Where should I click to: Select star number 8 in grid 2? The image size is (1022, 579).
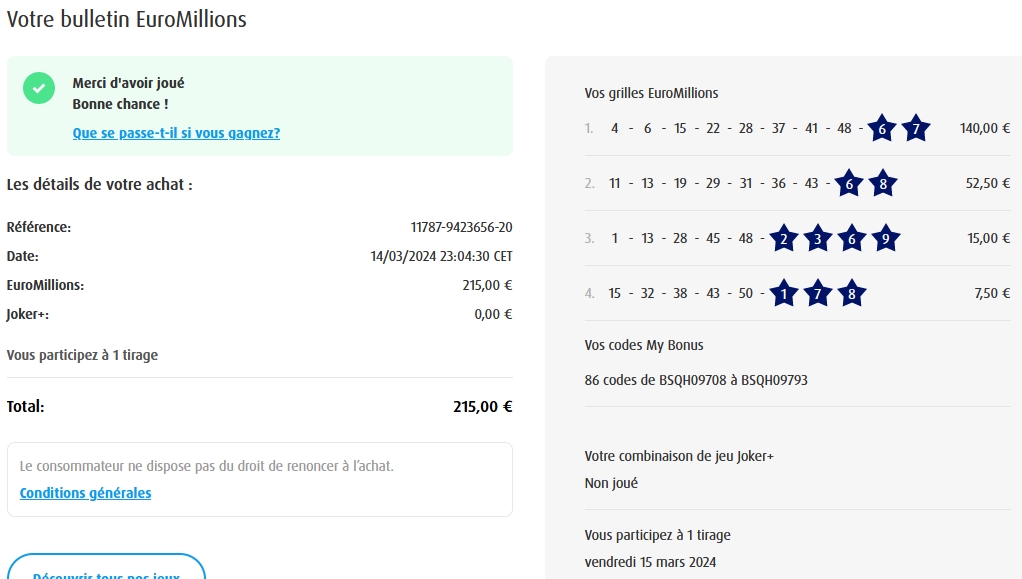click(x=883, y=184)
